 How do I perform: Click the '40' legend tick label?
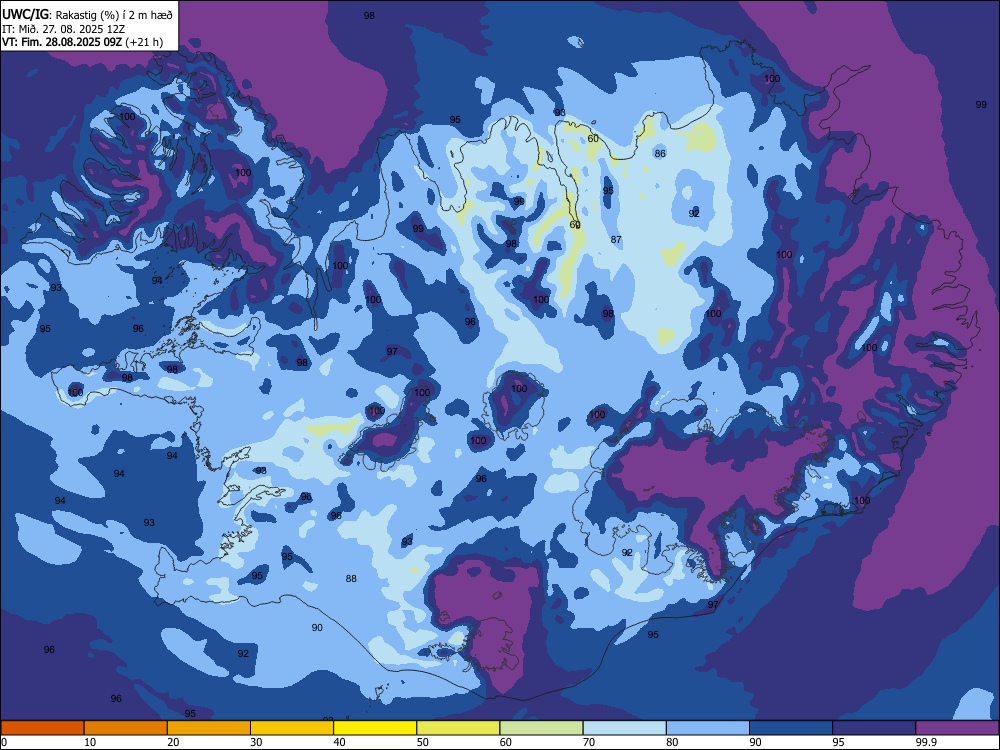(x=340, y=742)
